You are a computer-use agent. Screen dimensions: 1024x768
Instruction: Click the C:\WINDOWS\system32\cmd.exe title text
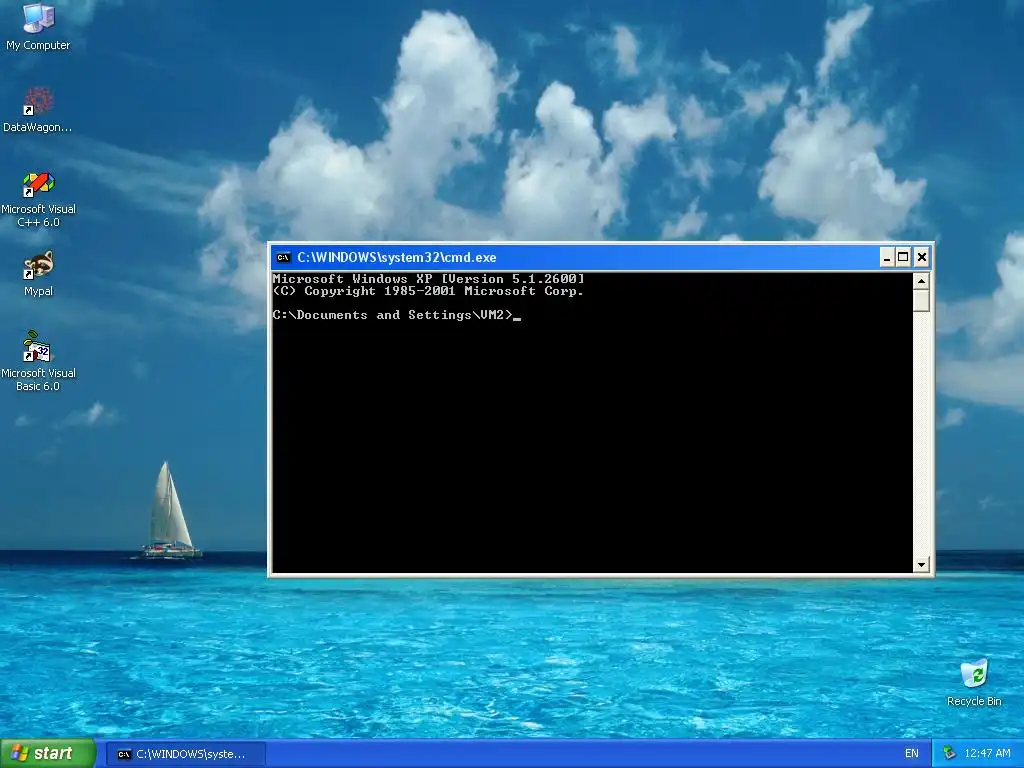coord(396,257)
